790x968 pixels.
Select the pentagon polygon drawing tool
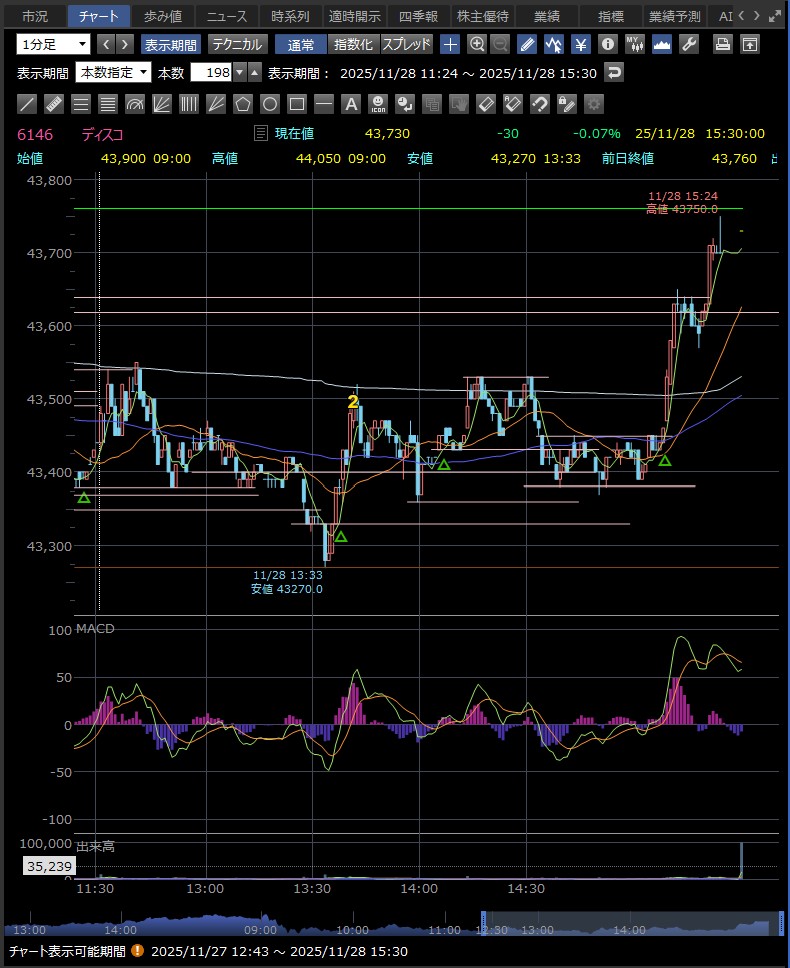(243, 104)
